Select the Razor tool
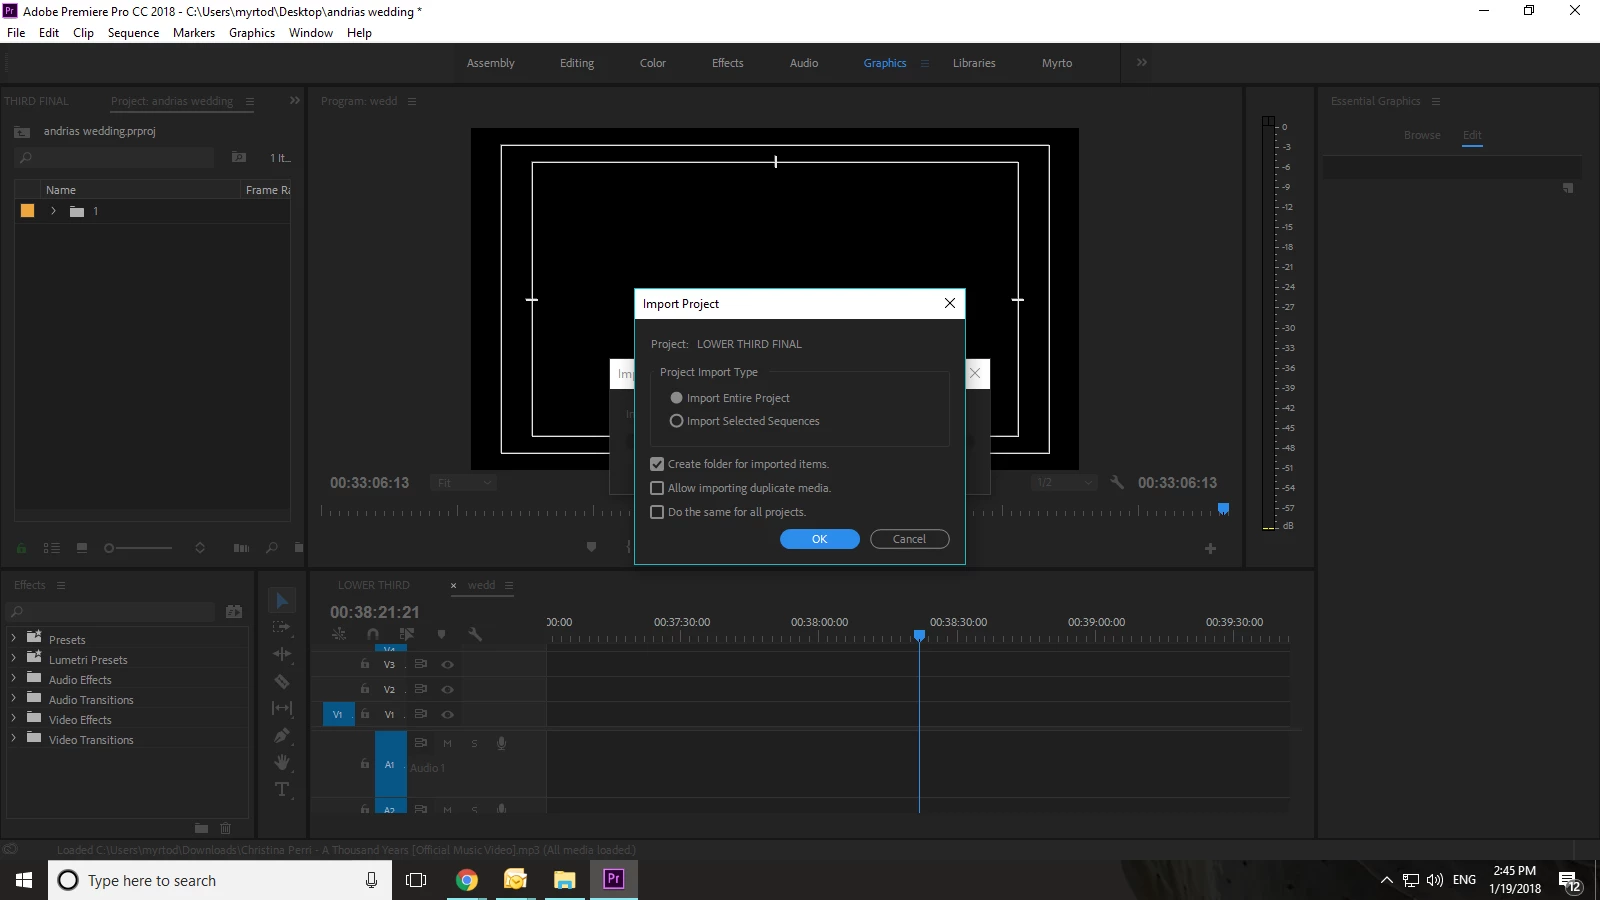This screenshot has height=900, width=1600. pyautogui.click(x=282, y=681)
